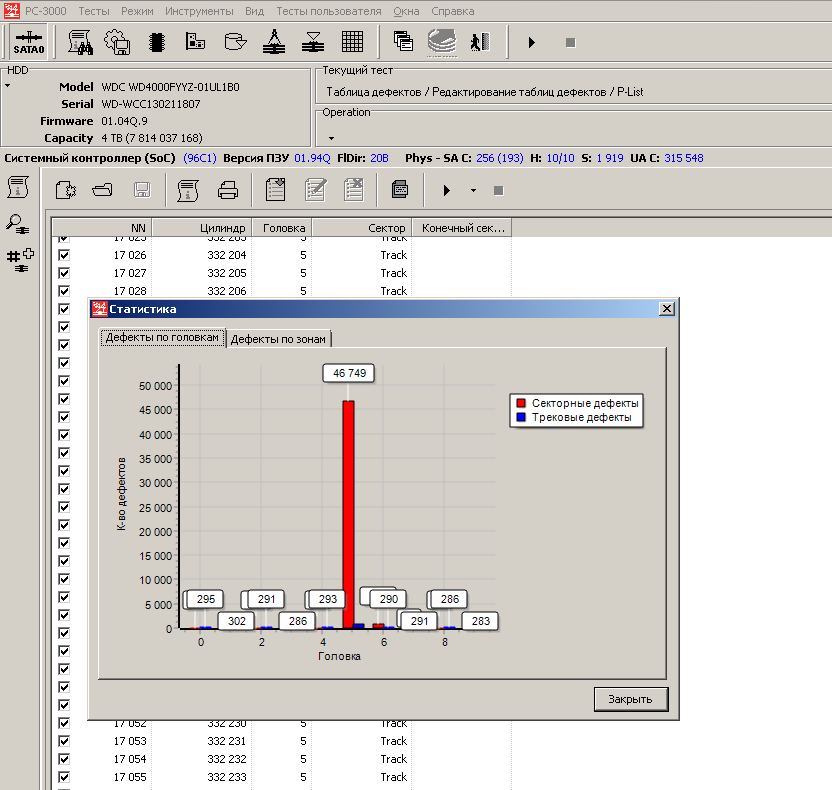Click the red Секторные дефекты legend swatch
The width and height of the screenshot is (832, 790).
(521, 403)
